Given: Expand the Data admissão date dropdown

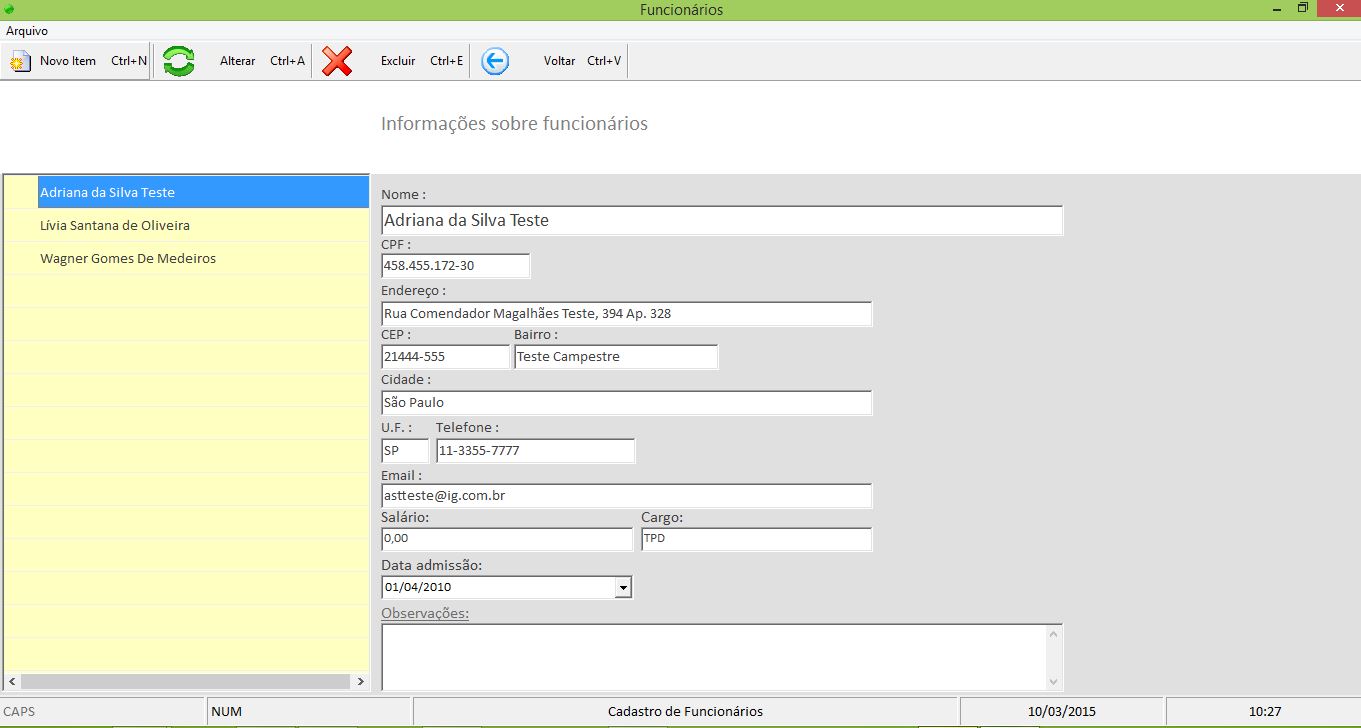Looking at the screenshot, I should click(x=623, y=588).
